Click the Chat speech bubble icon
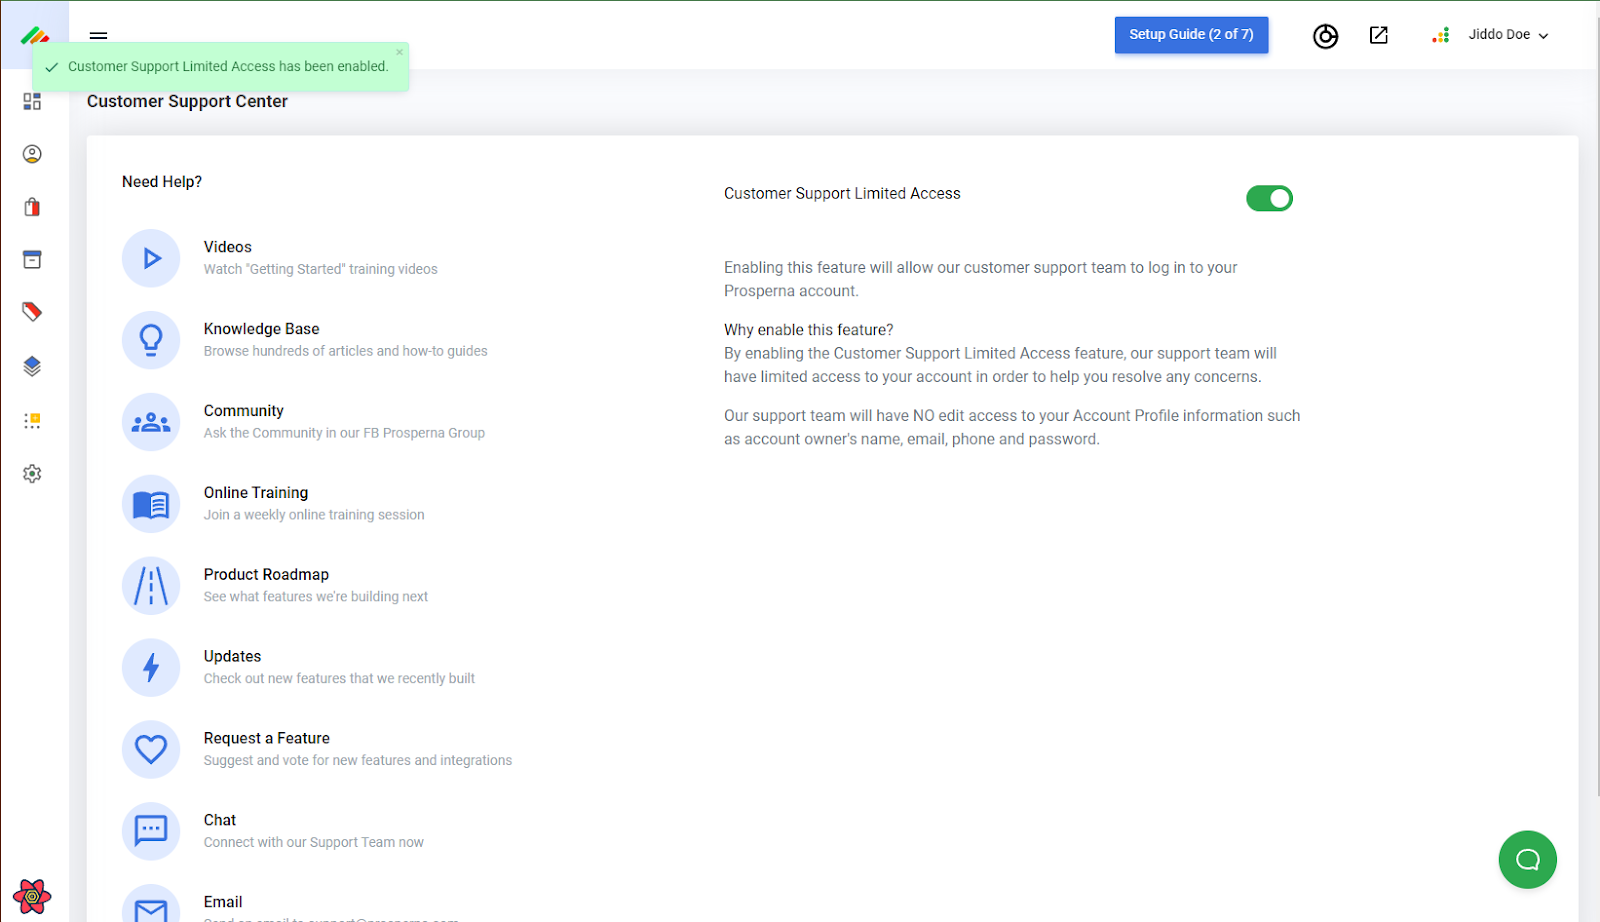 [x=151, y=831]
